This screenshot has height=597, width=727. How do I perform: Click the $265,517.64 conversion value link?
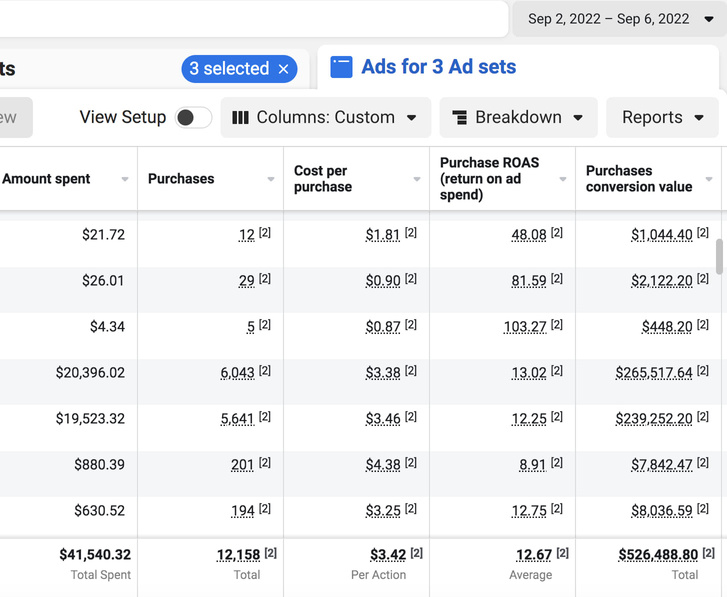pyautogui.click(x=654, y=373)
